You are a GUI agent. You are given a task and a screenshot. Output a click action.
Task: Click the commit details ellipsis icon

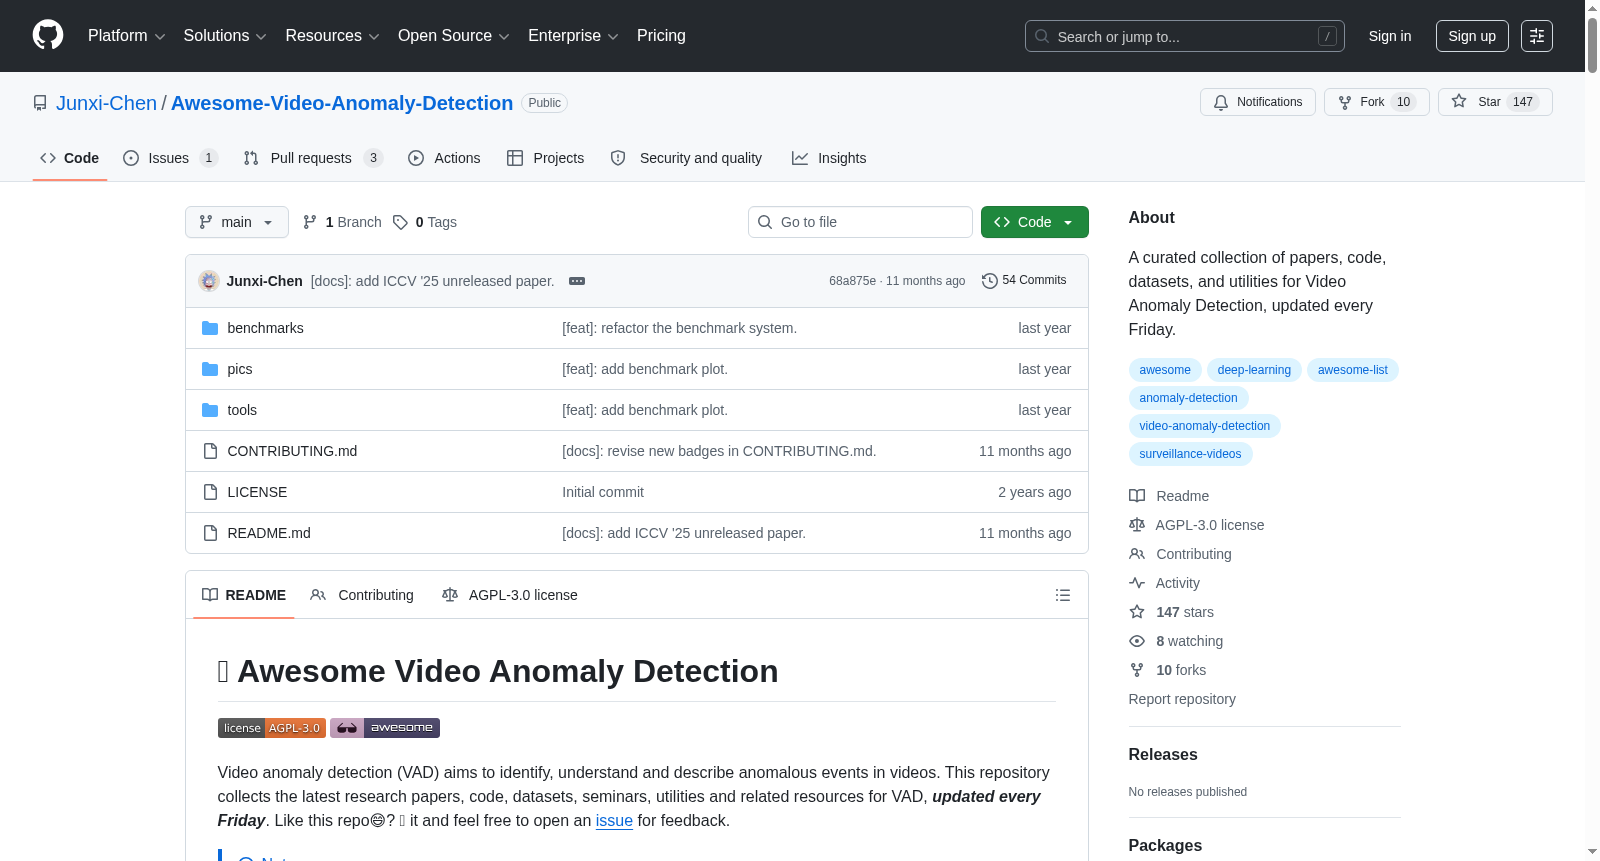577,281
